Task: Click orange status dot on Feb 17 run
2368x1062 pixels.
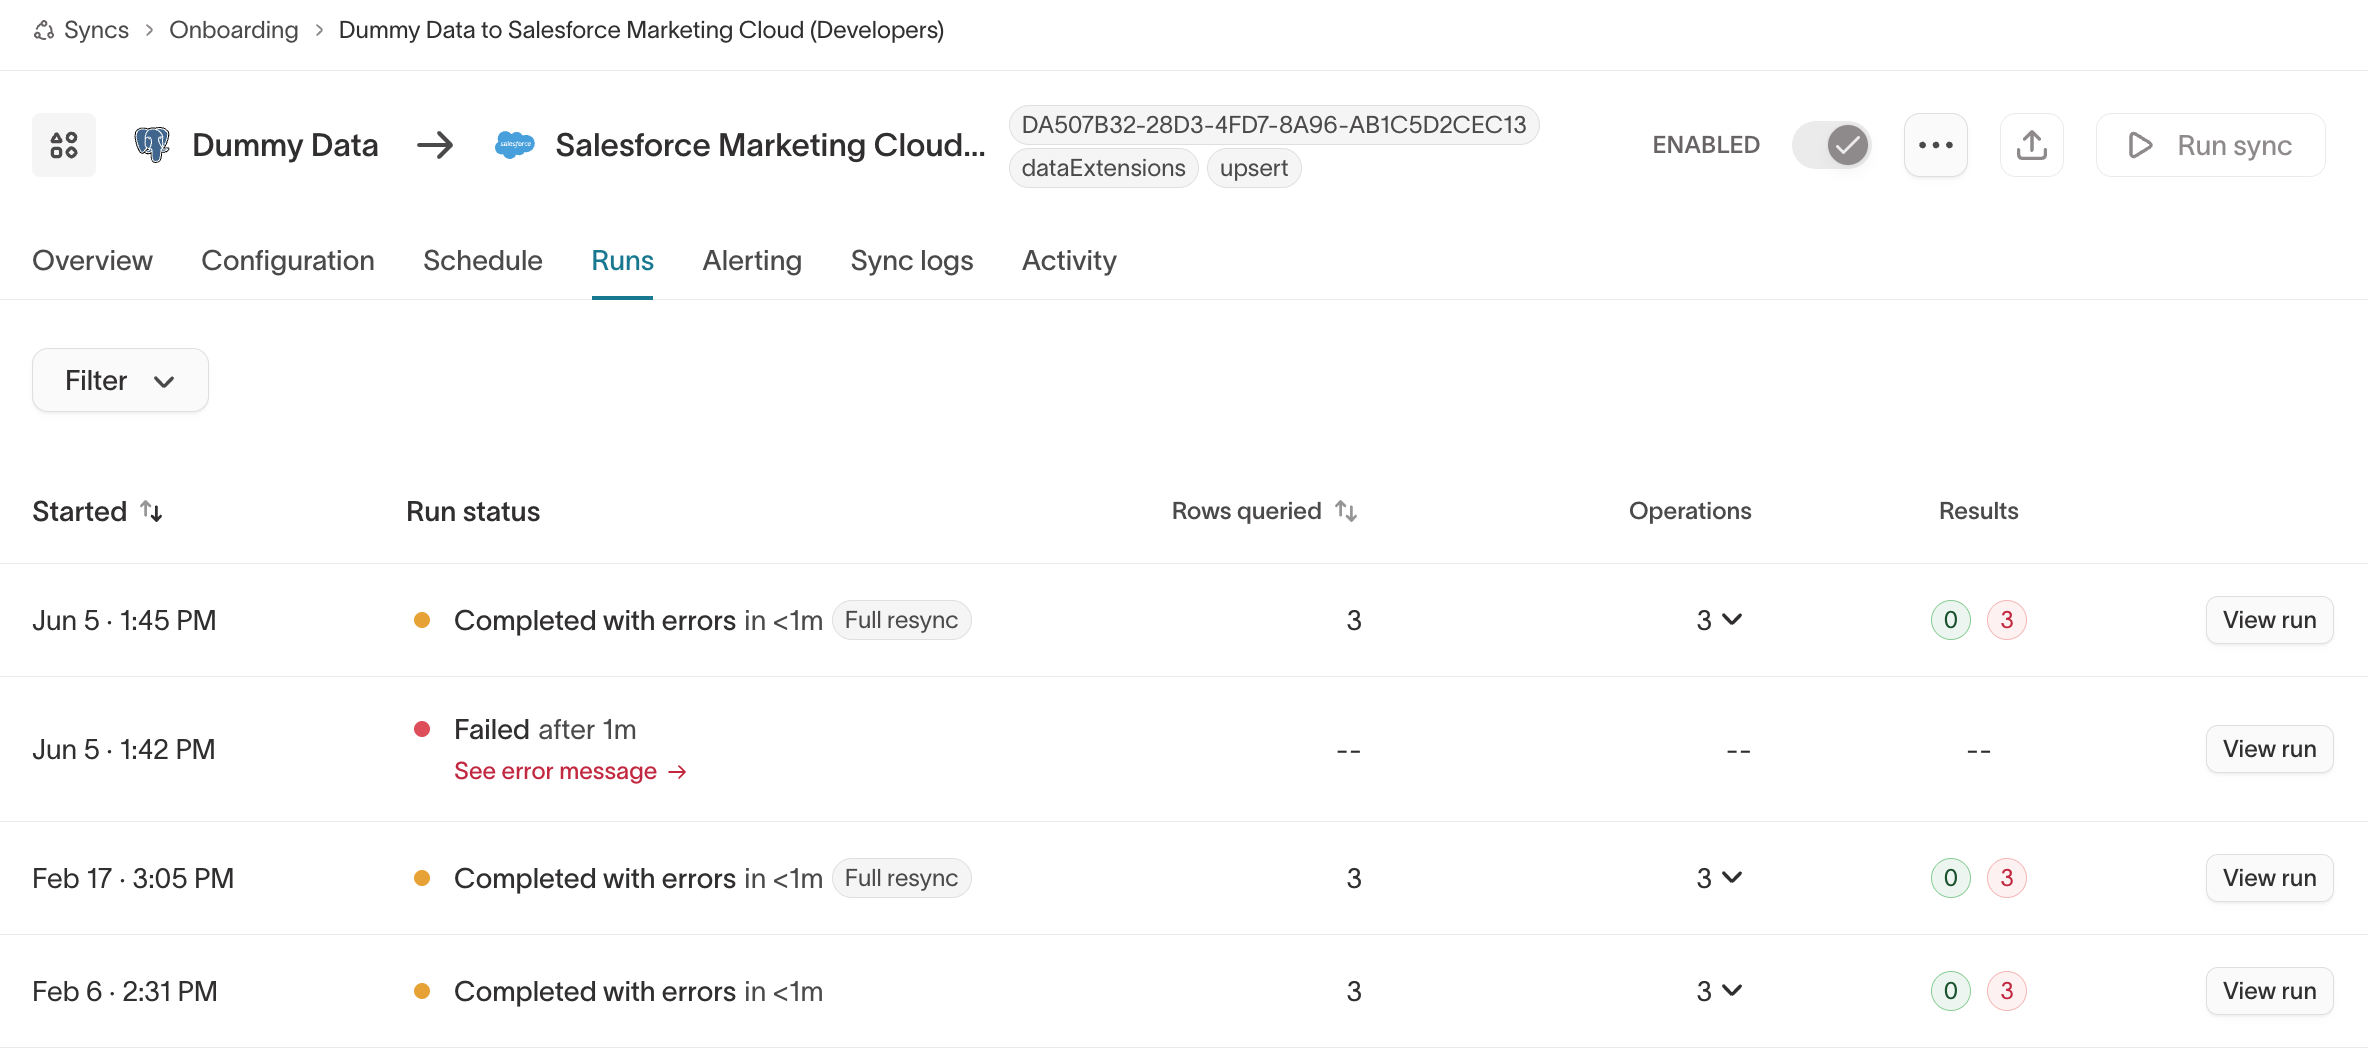Action: click(422, 878)
